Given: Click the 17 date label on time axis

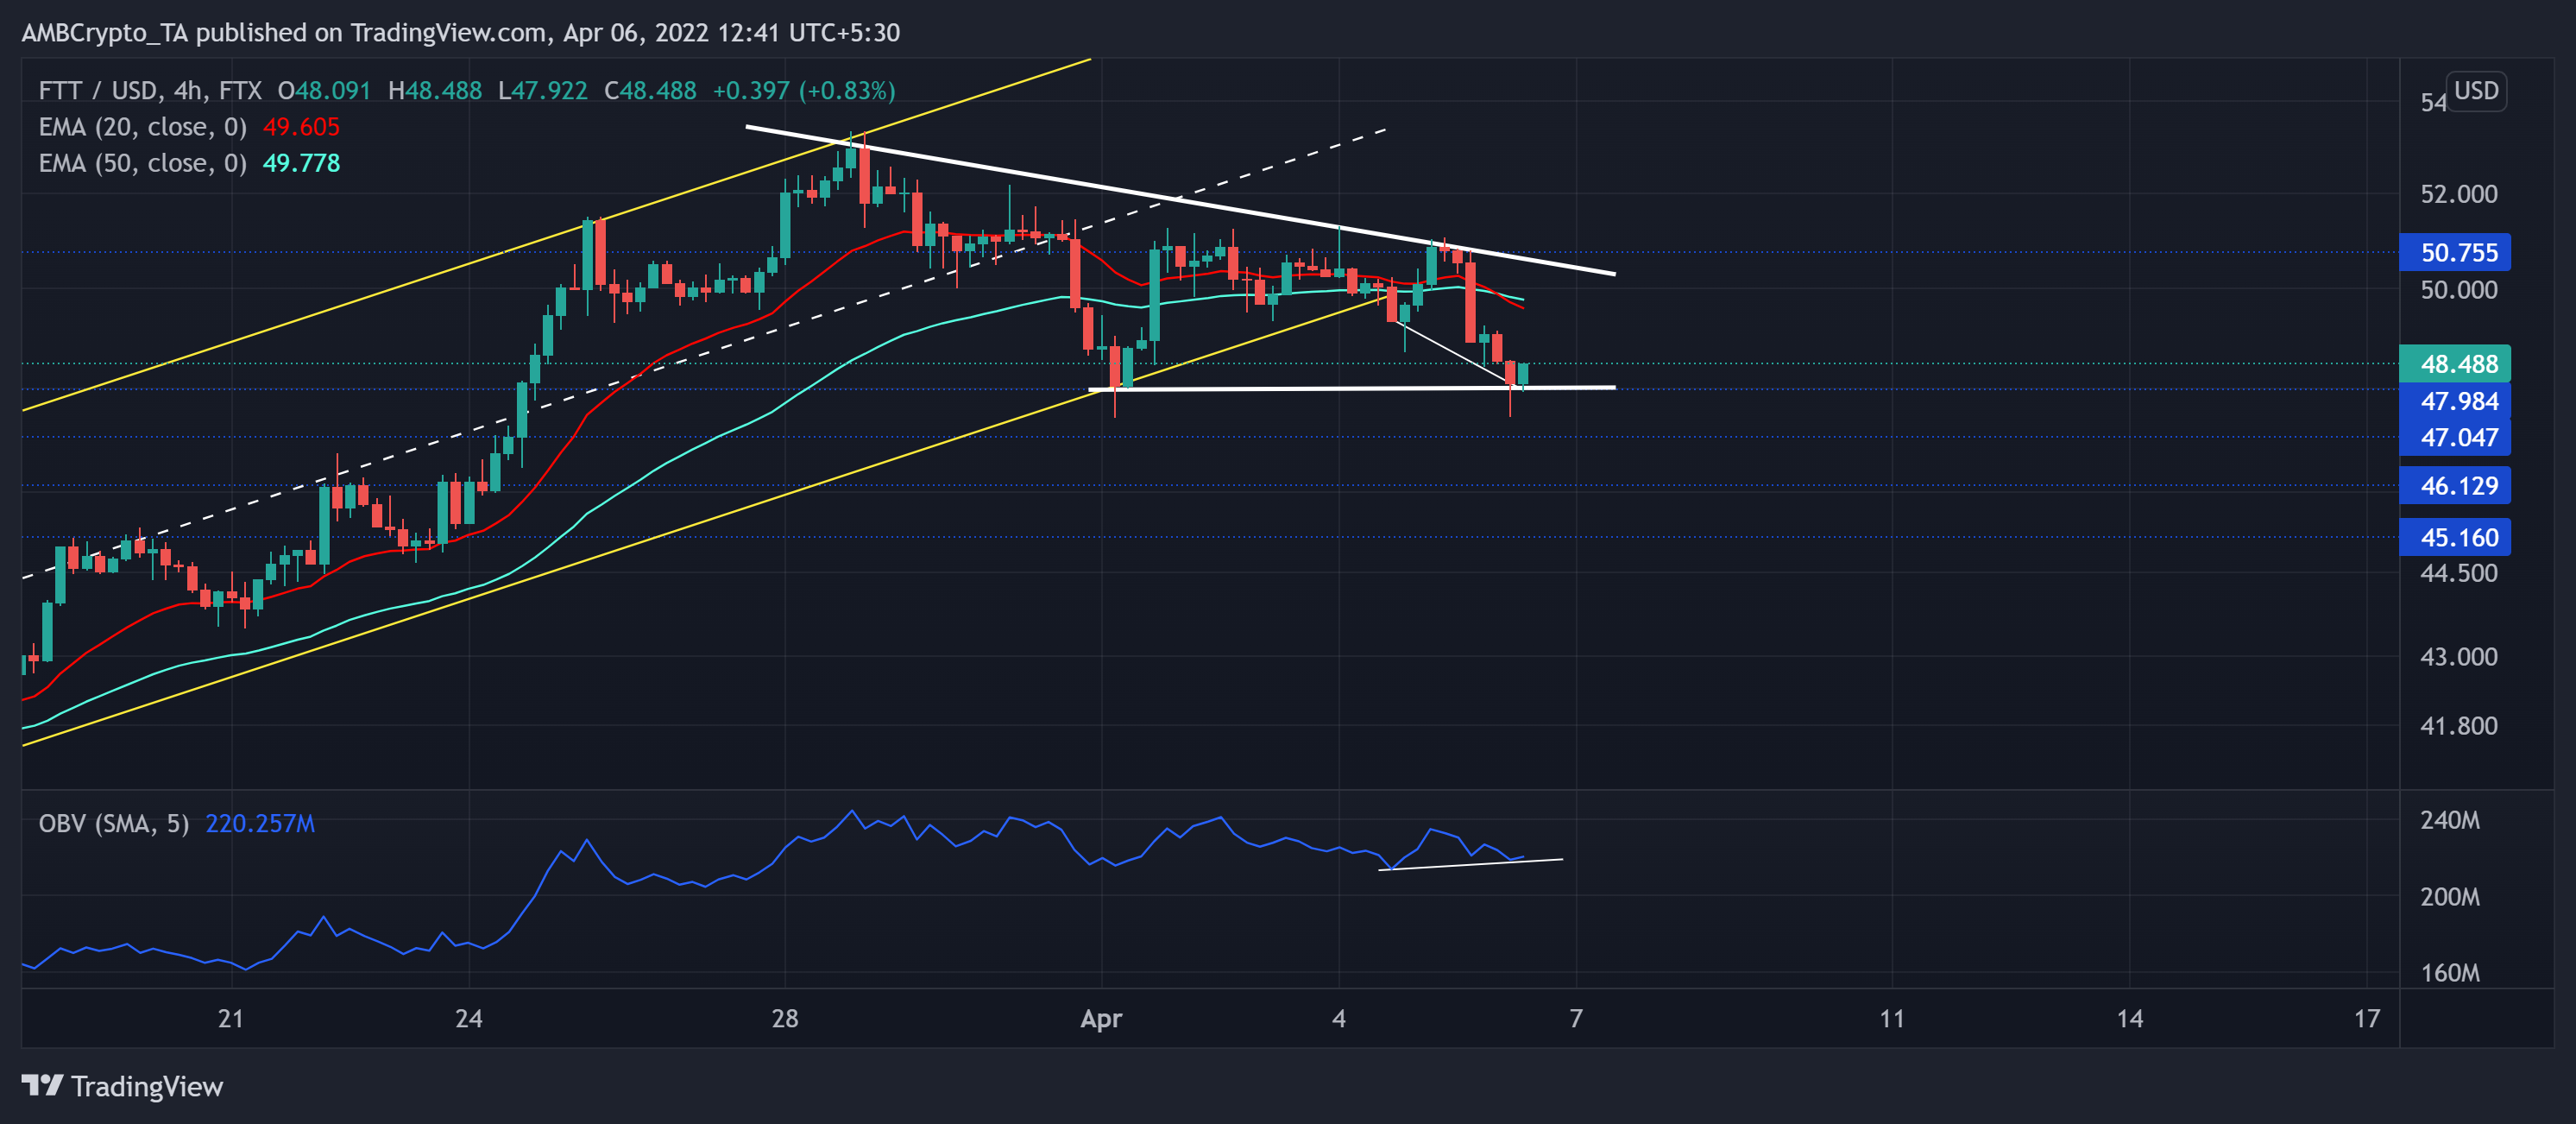Looking at the screenshot, I should (x=2367, y=1019).
